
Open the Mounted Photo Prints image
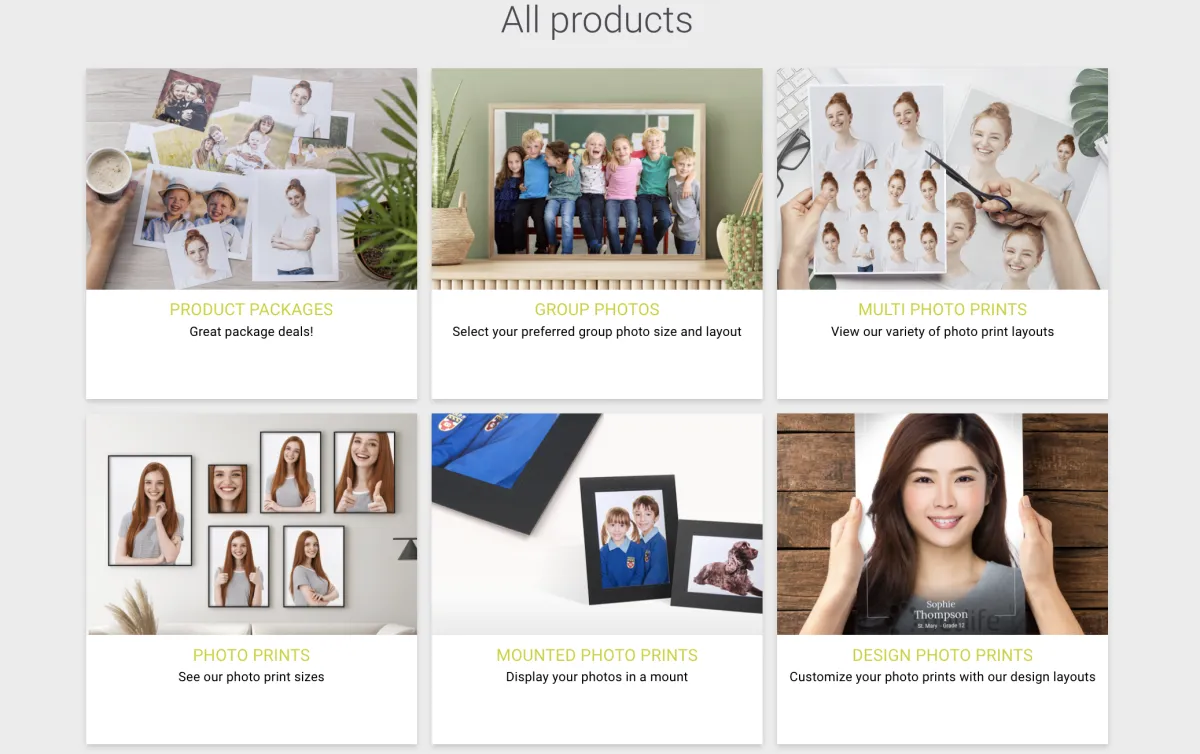pyautogui.click(x=597, y=524)
